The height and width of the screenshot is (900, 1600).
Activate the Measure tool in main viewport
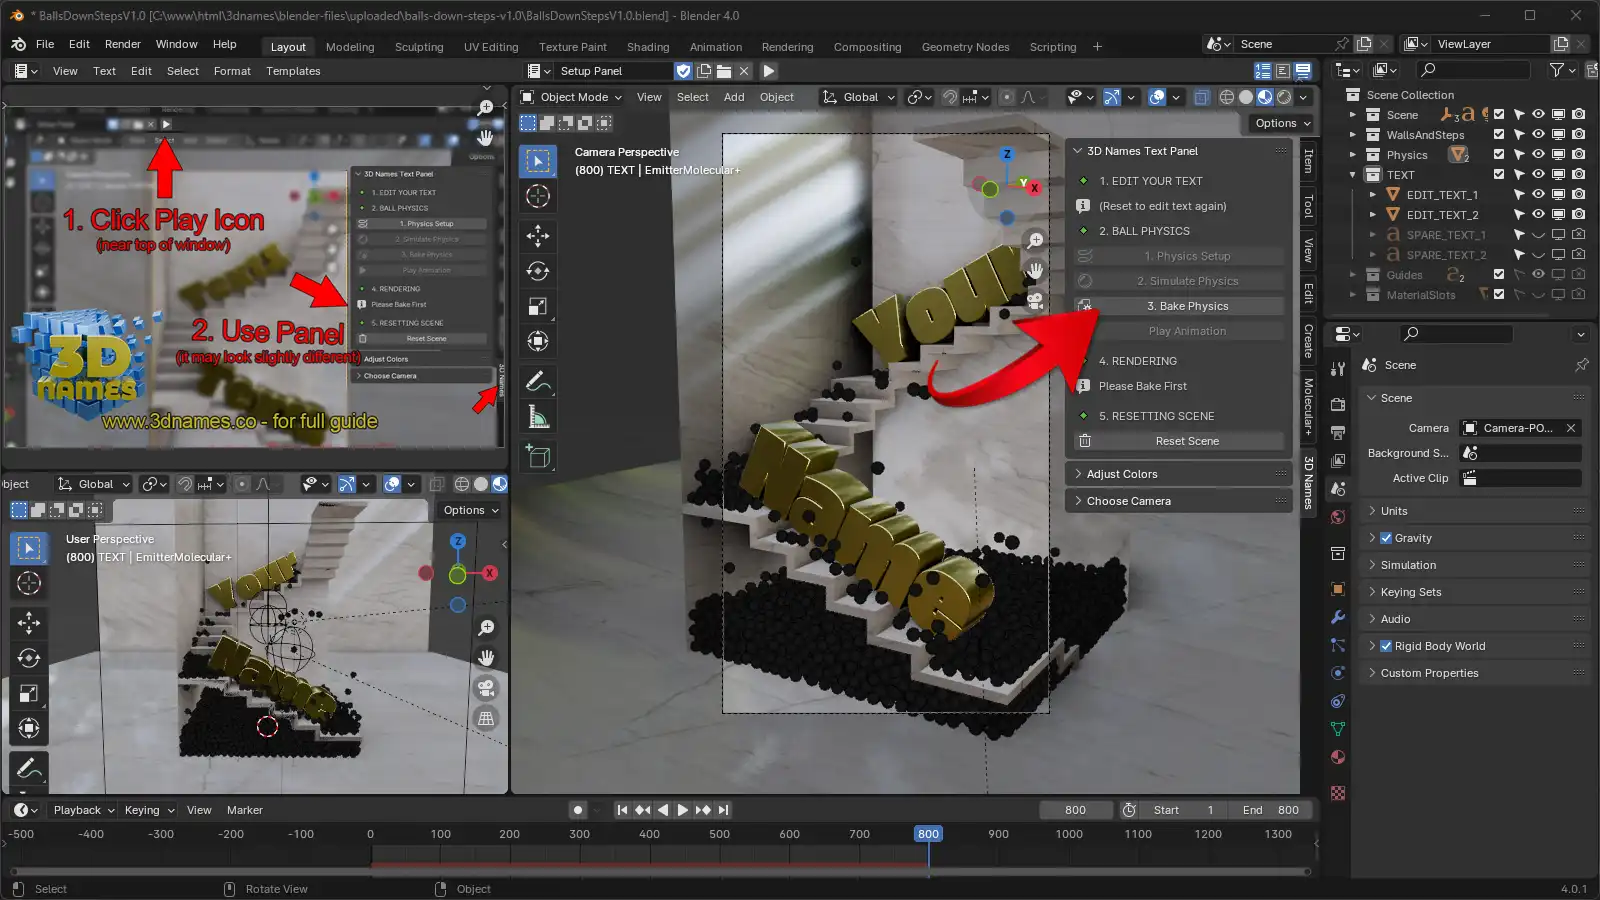tap(538, 418)
